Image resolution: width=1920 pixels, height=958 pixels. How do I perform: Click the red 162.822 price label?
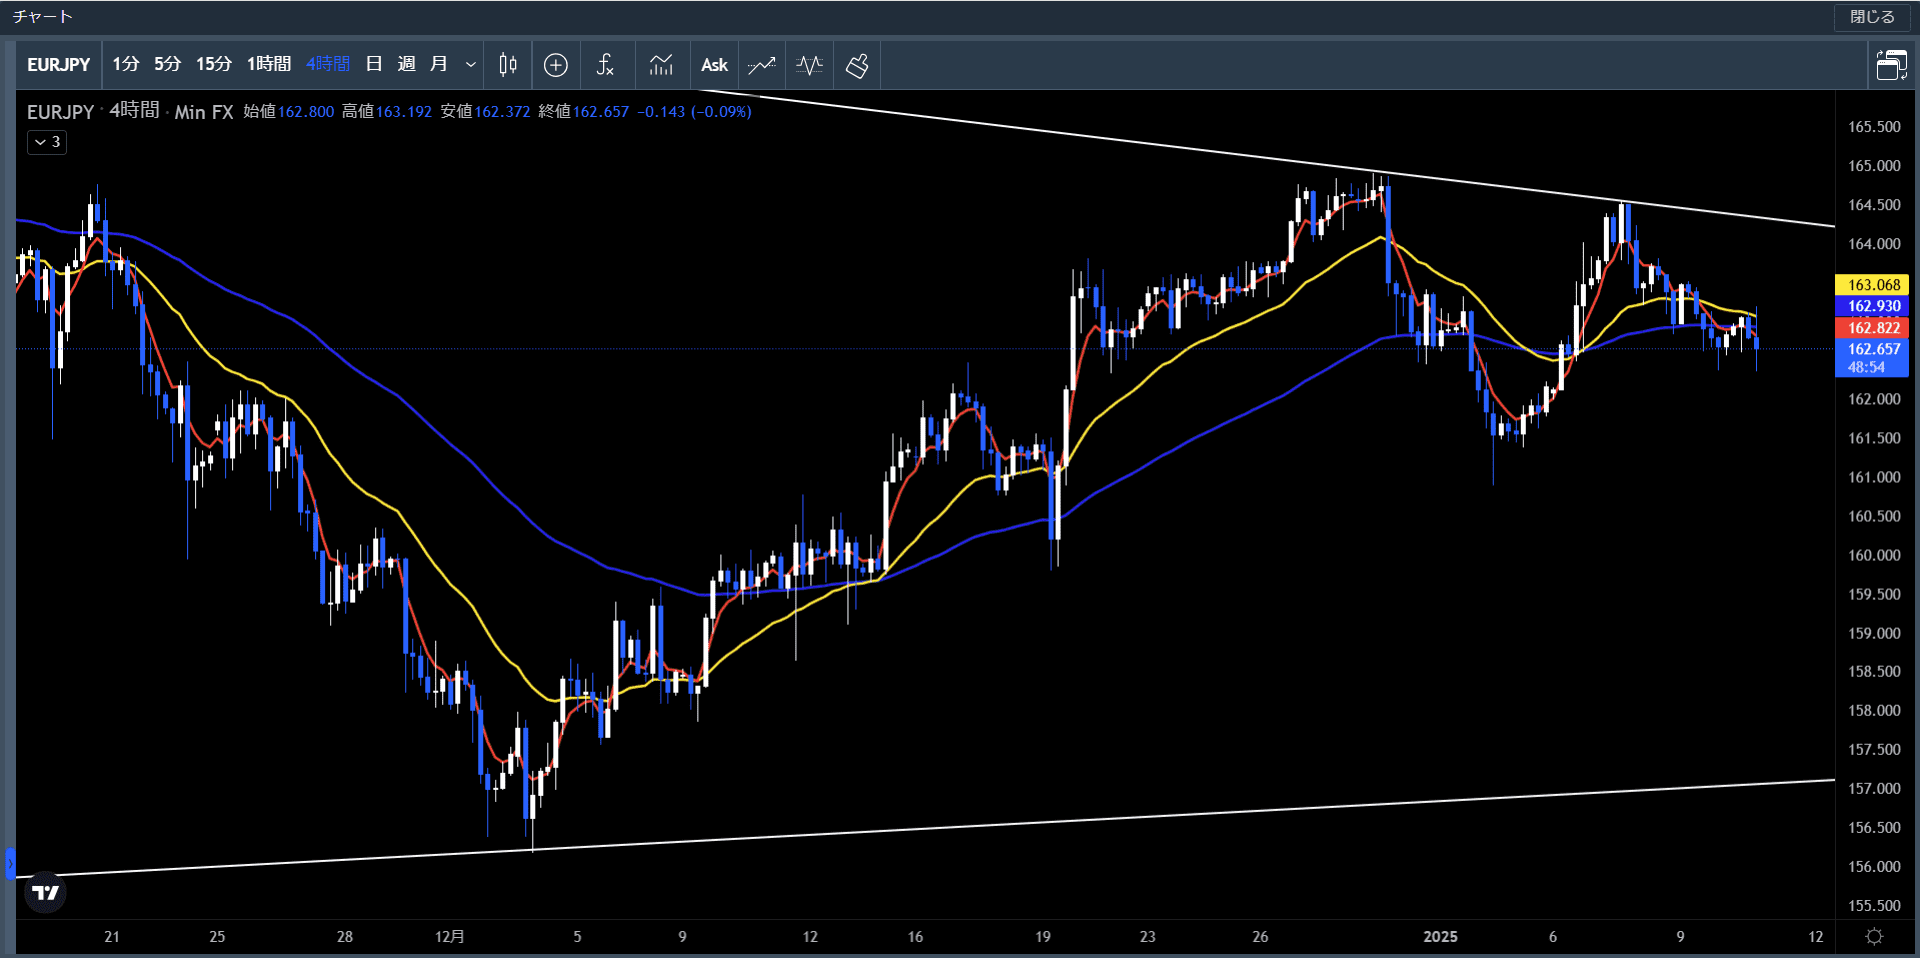(1872, 328)
